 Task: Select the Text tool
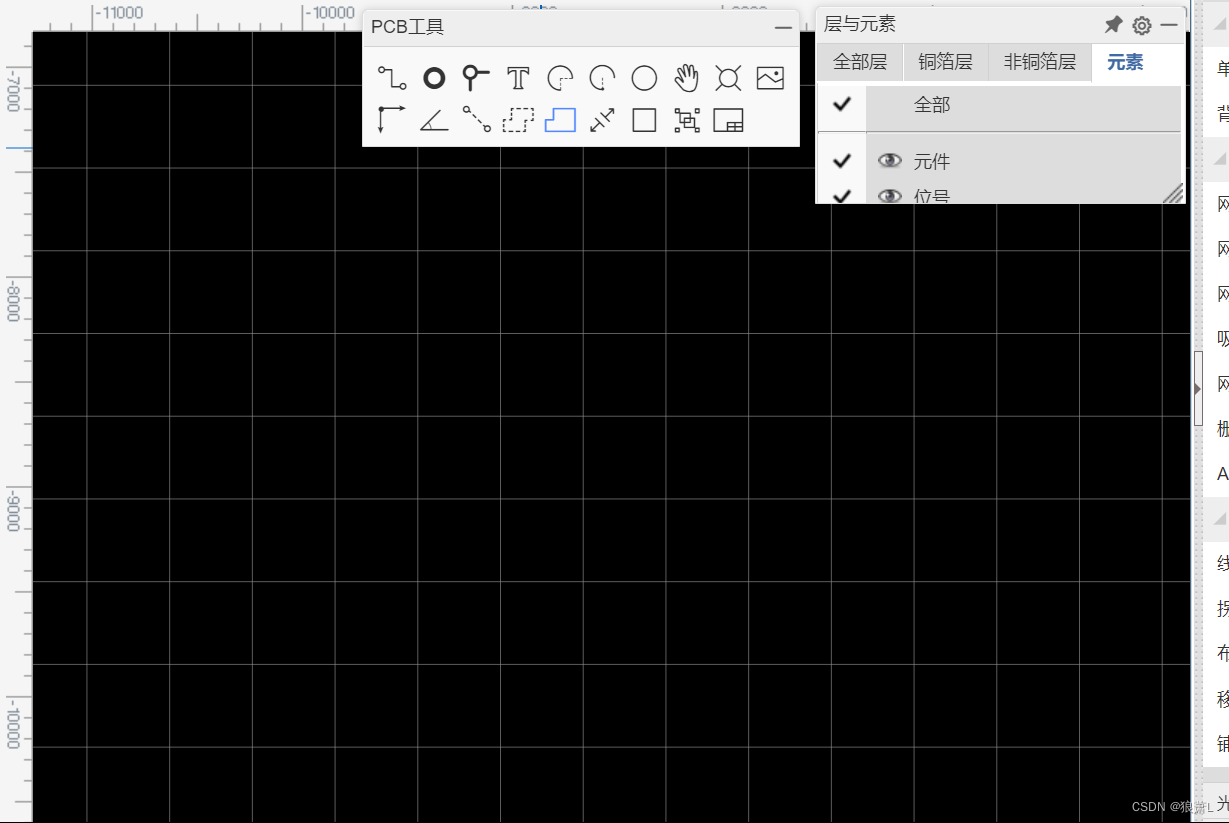518,78
